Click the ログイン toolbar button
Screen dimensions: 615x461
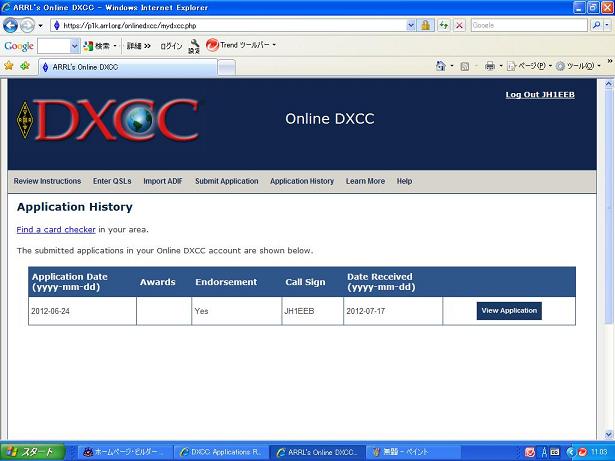pos(171,46)
